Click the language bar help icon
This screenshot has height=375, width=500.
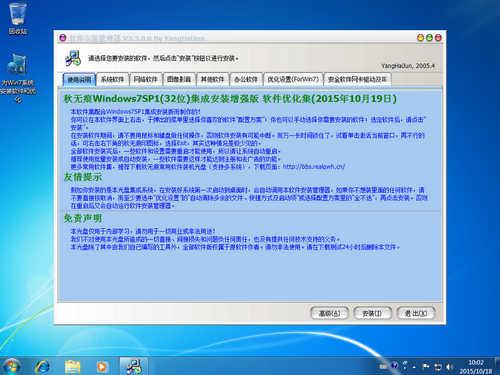[x=395, y=366]
